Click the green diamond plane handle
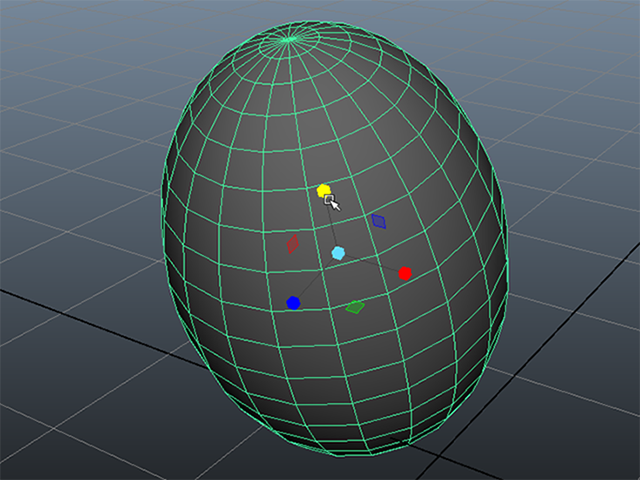Viewport: 640px width, 480px height. pyautogui.click(x=356, y=307)
